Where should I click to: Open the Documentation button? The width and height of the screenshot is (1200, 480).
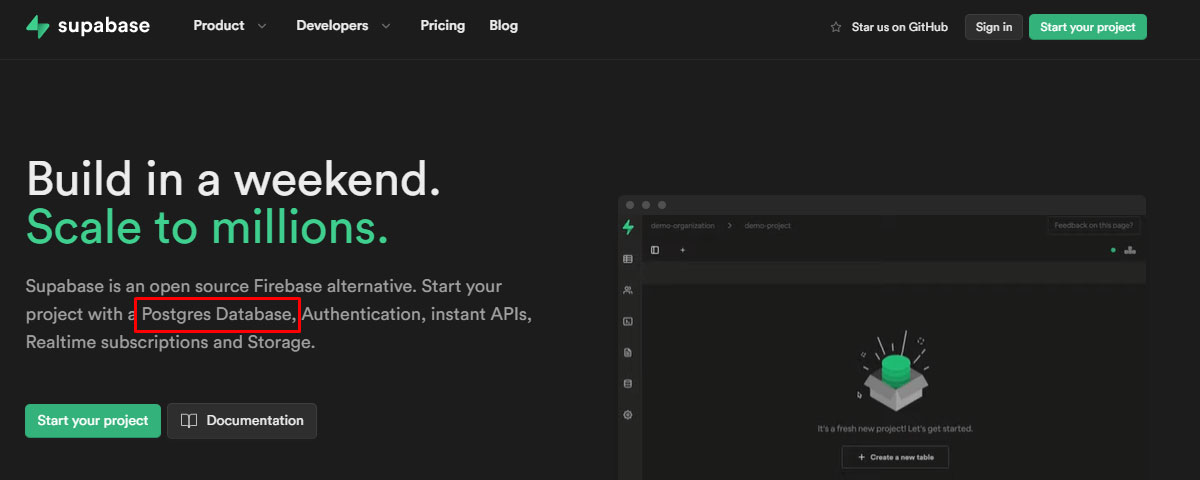242,421
